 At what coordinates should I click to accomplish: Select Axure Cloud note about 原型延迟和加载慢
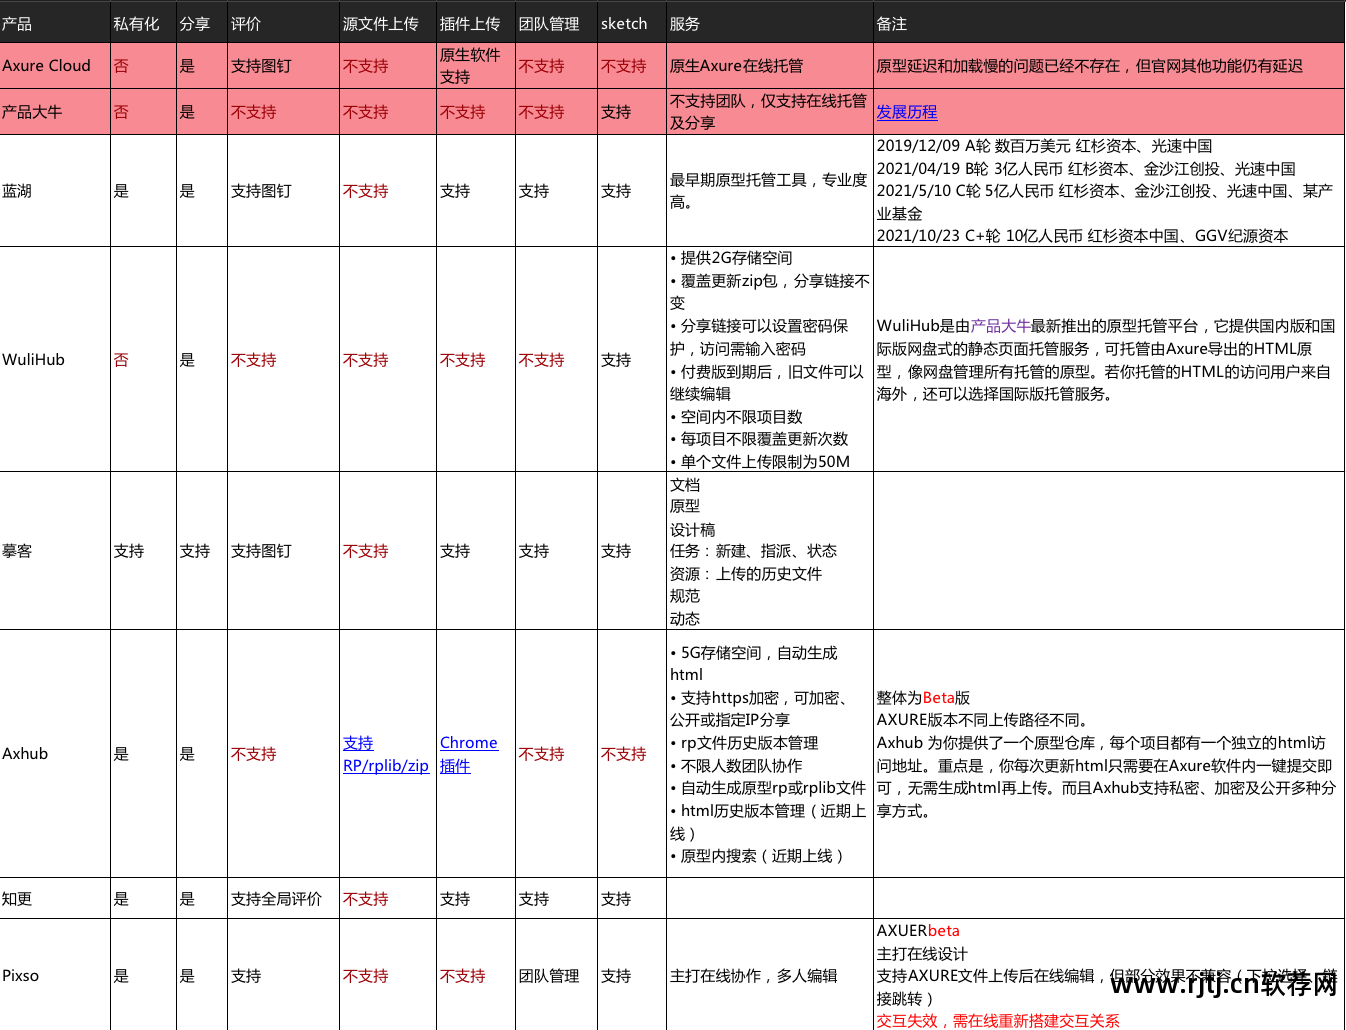pos(1109,66)
